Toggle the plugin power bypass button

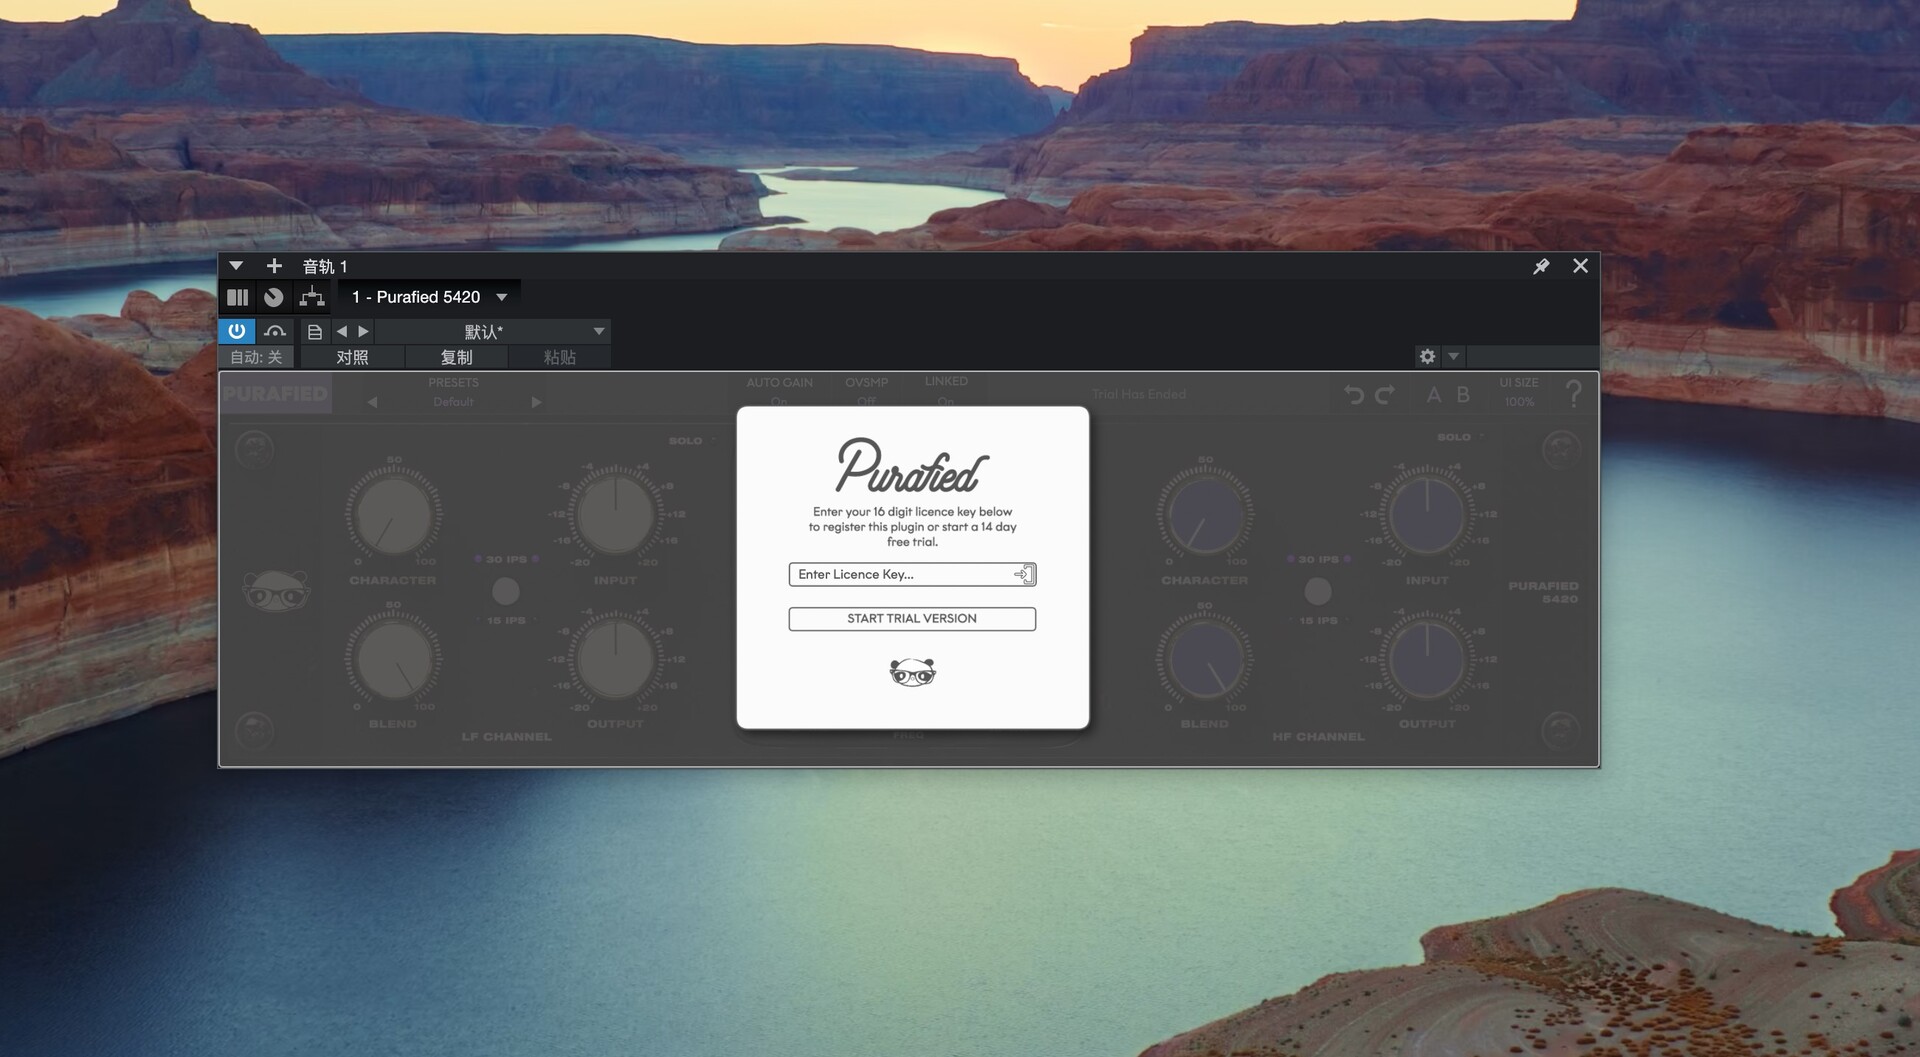[237, 331]
